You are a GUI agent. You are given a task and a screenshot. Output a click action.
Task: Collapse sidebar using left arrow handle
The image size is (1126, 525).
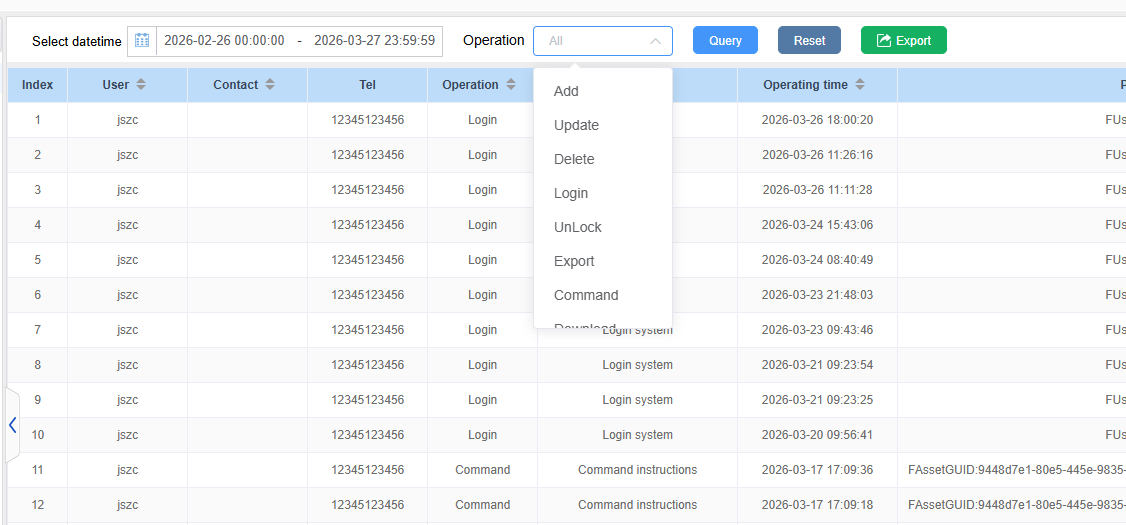13,425
